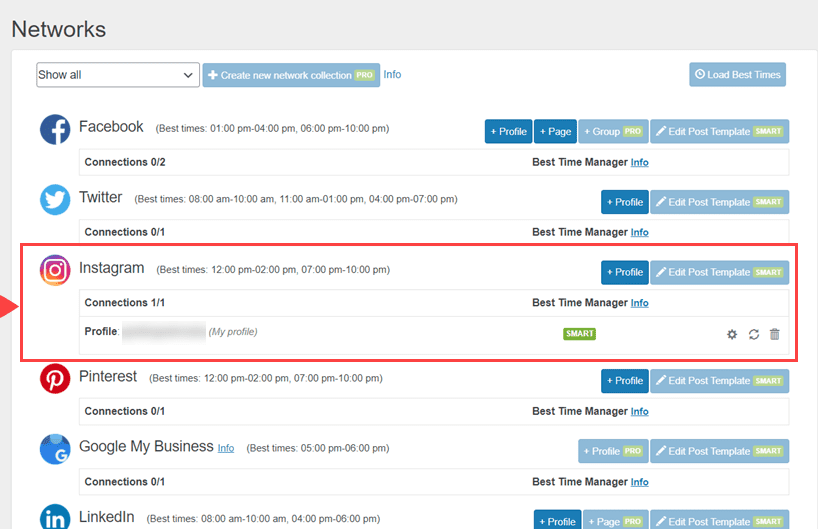Open Info link beside network collection button
The image size is (818, 529).
[392, 74]
